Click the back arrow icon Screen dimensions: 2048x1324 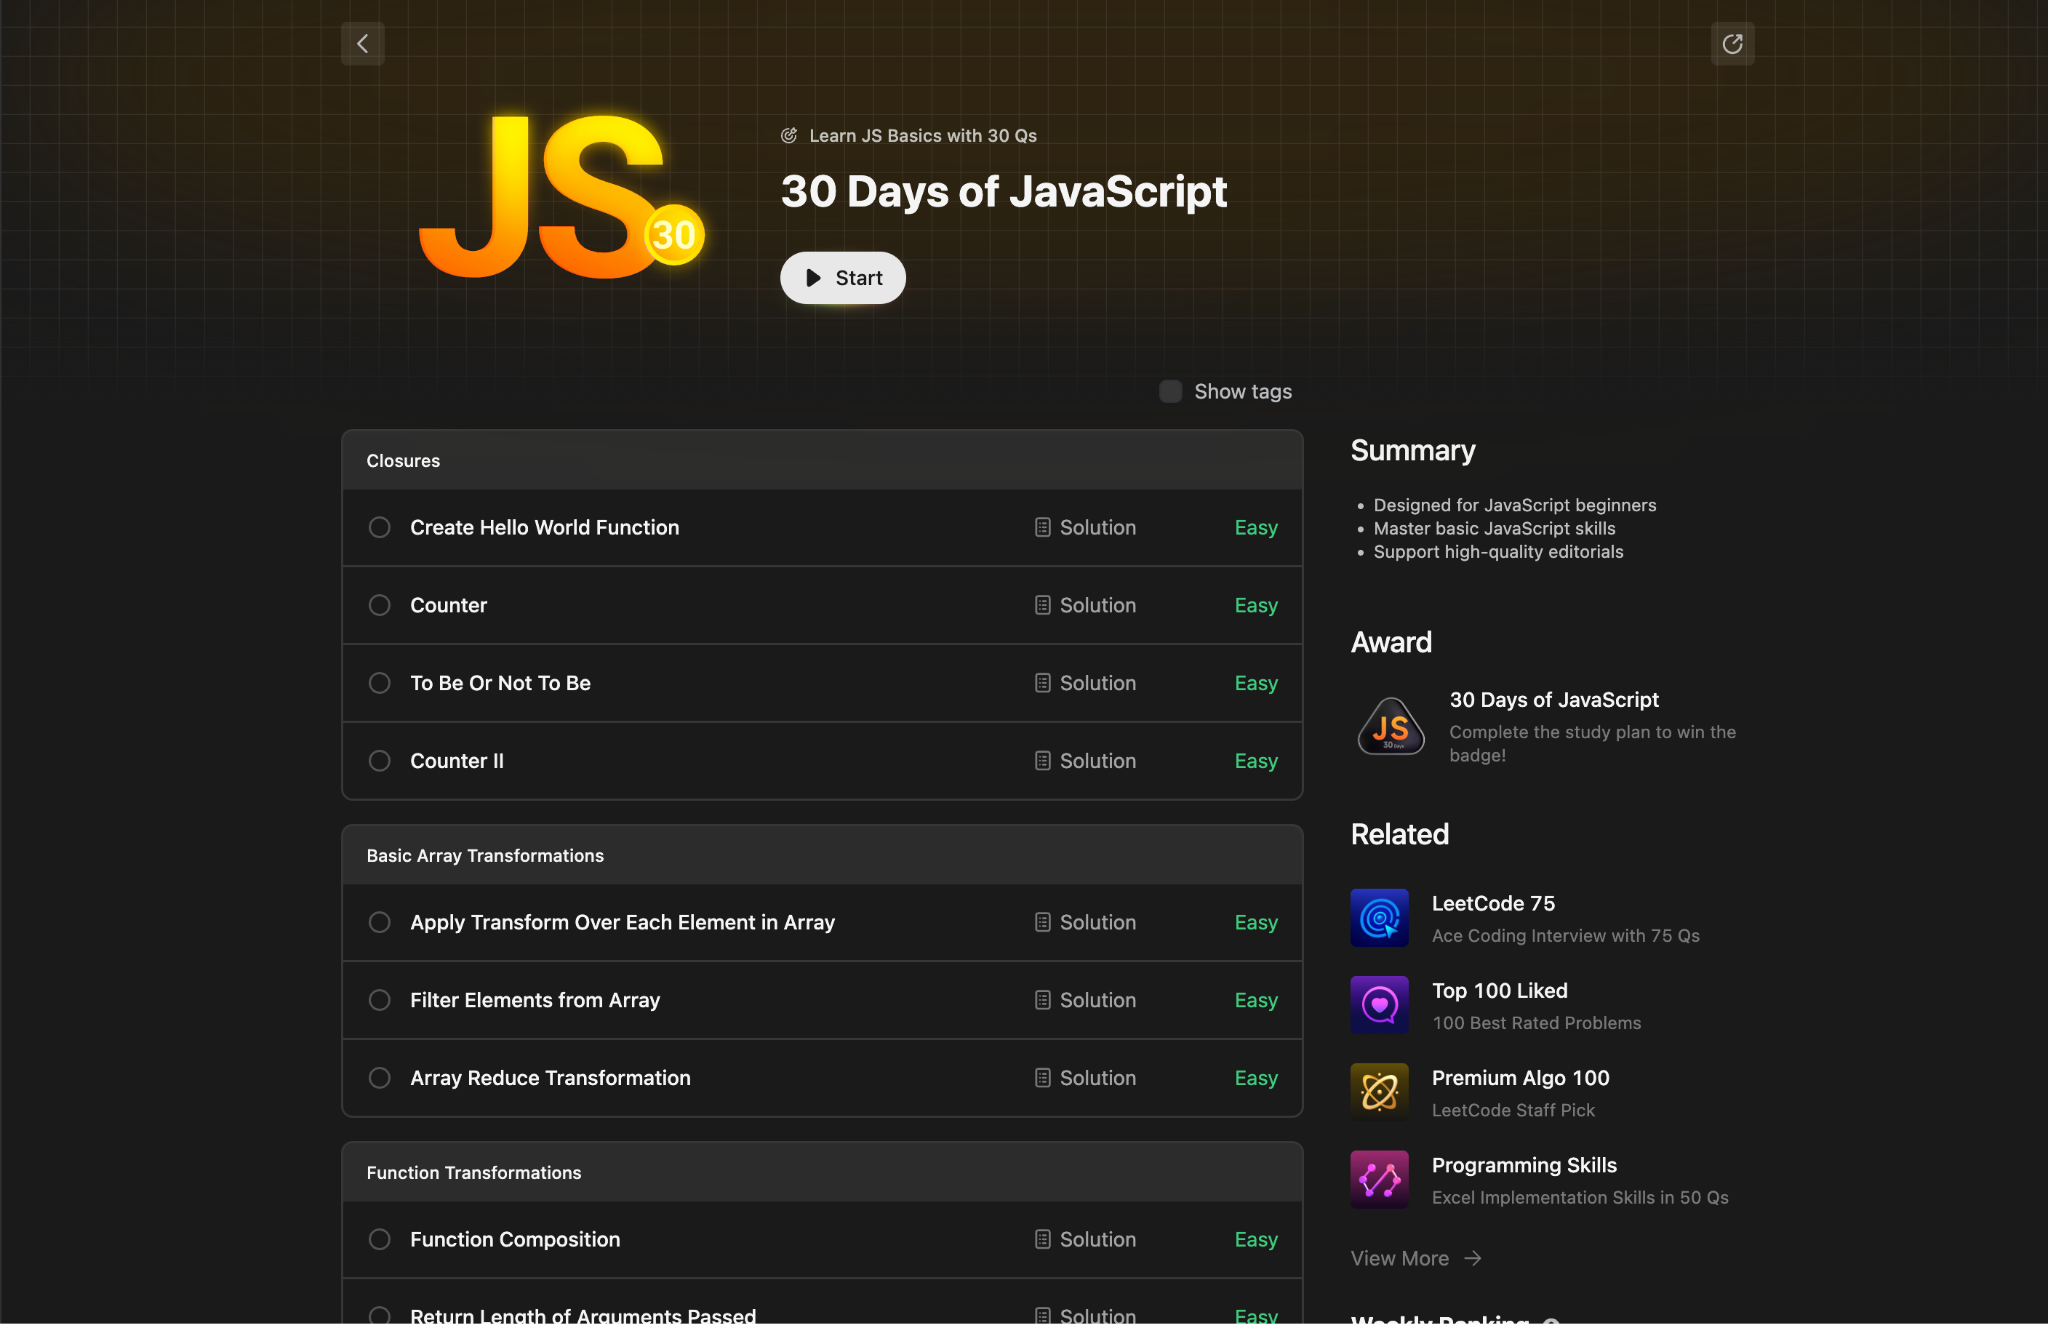pos(363,44)
